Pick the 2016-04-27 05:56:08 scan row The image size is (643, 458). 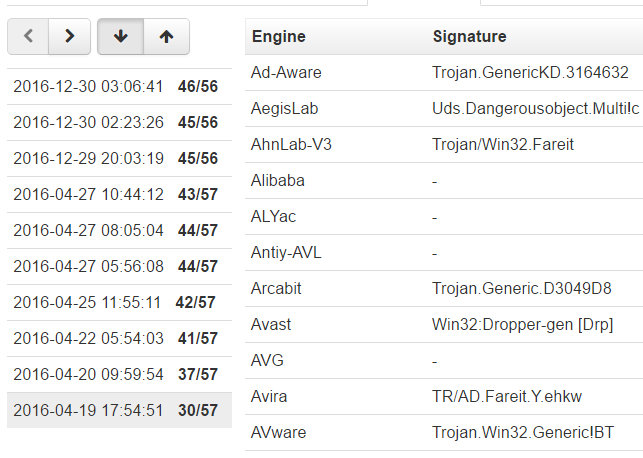(x=119, y=267)
